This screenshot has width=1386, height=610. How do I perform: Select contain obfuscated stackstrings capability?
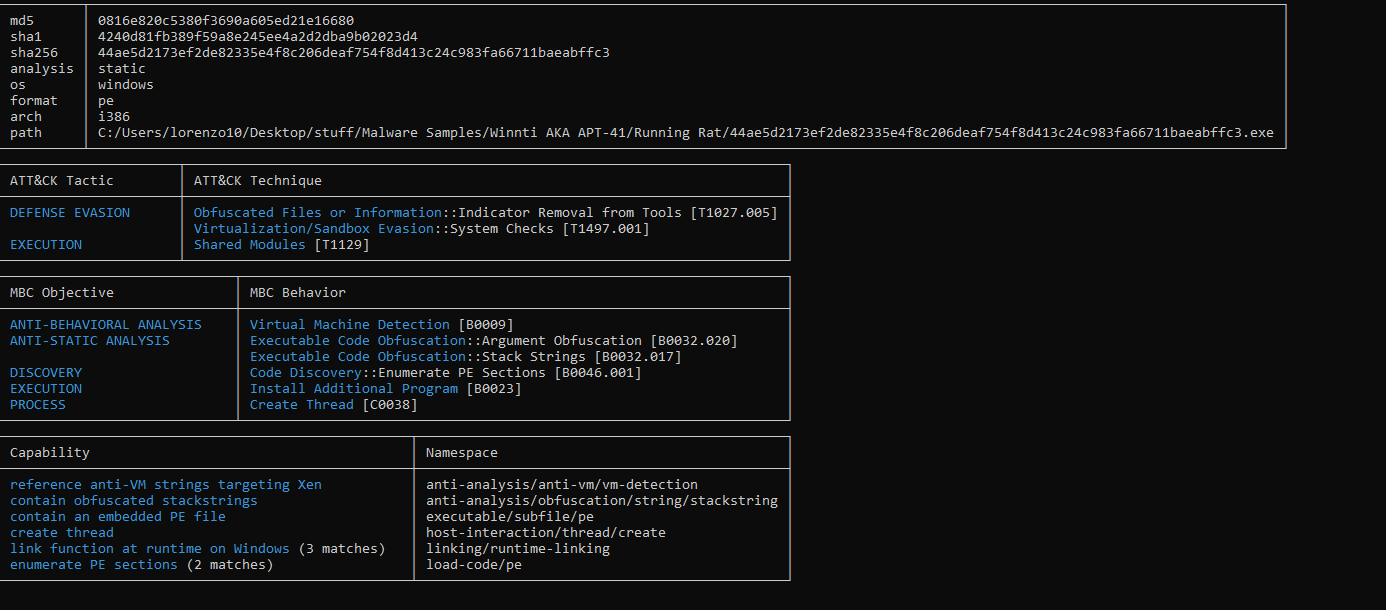click(134, 501)
